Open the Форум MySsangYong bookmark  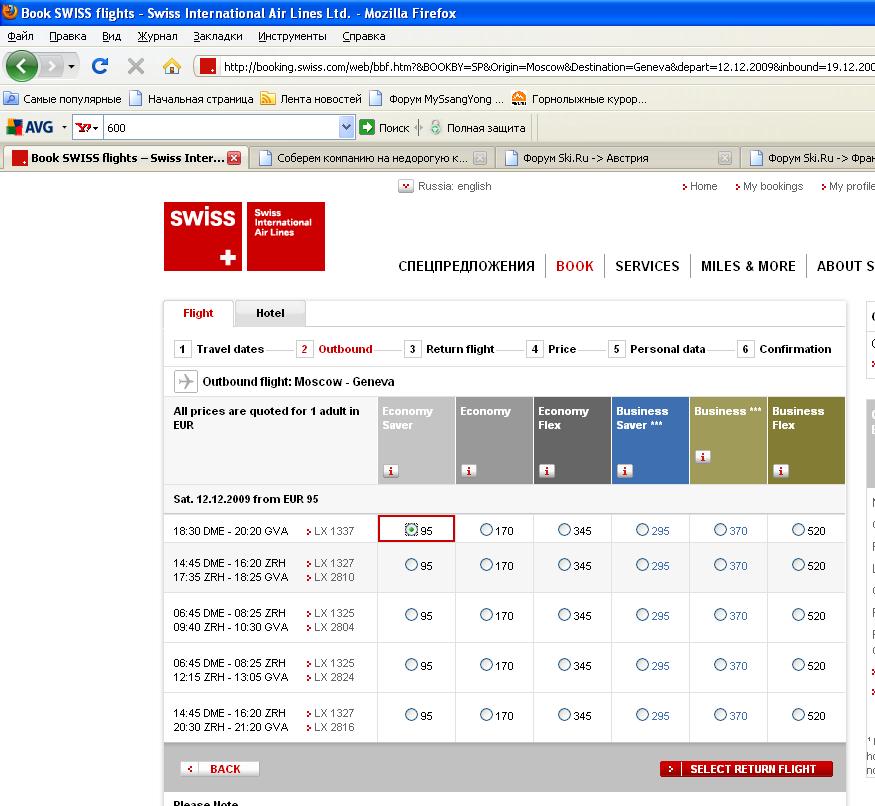point(436,99)
